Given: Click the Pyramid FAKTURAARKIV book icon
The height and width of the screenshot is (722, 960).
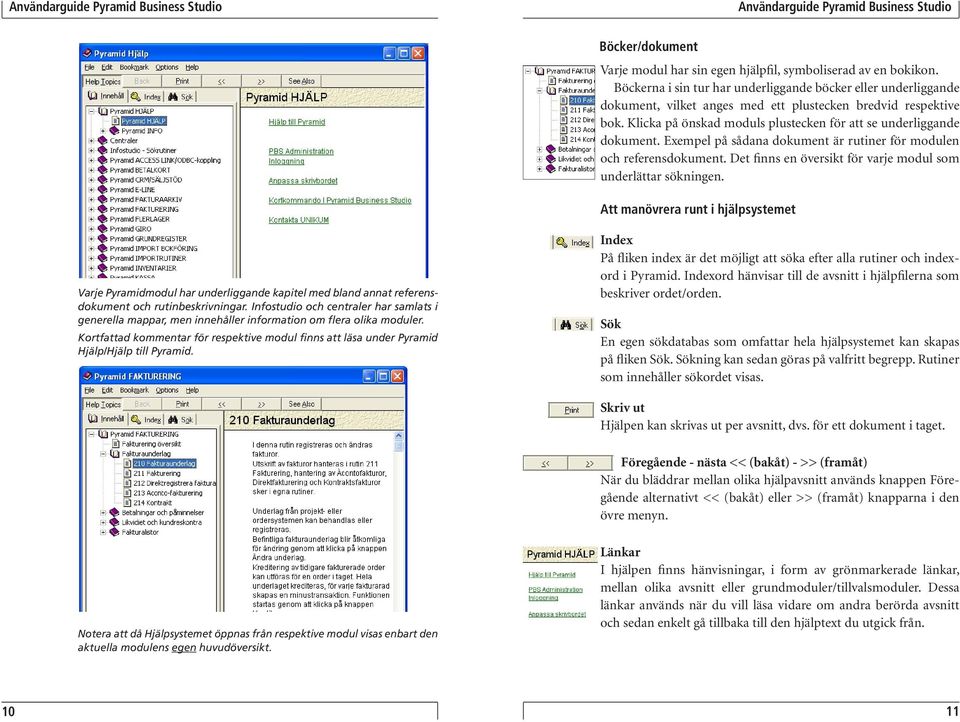Looking at the screenshot, I should pyautogui.click(x=103, y=200).
